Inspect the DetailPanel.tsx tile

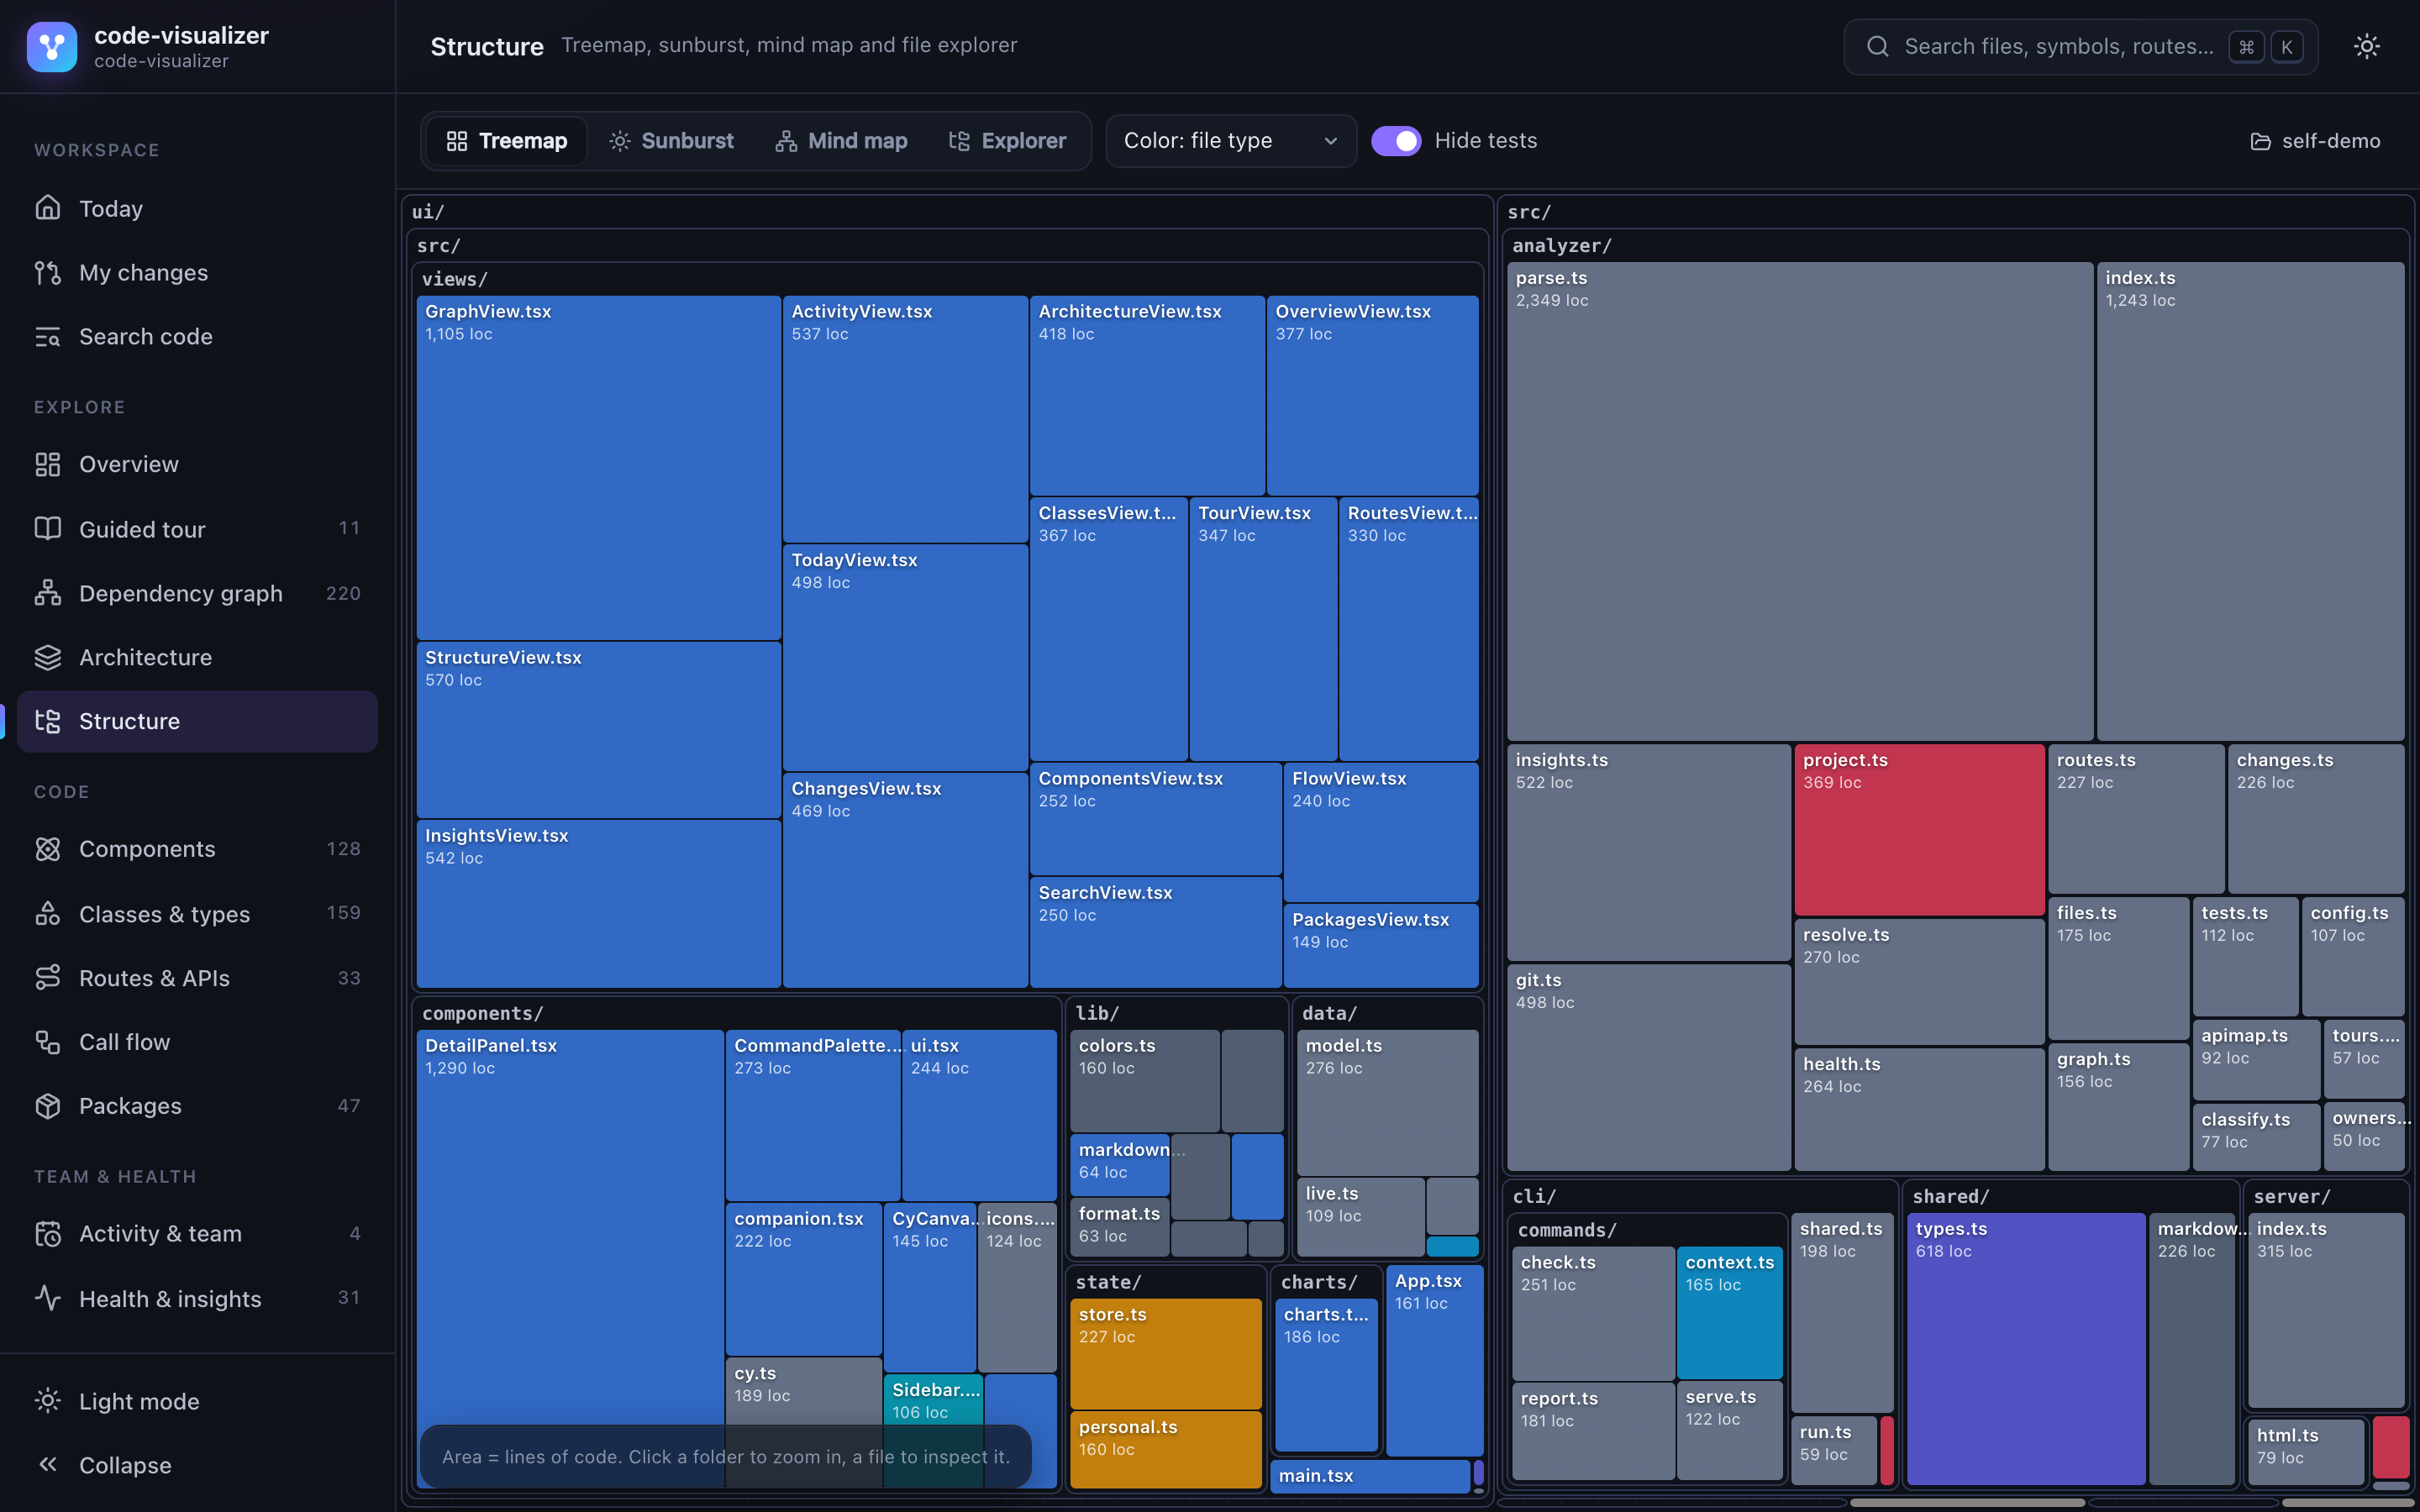click(569, 1258)
